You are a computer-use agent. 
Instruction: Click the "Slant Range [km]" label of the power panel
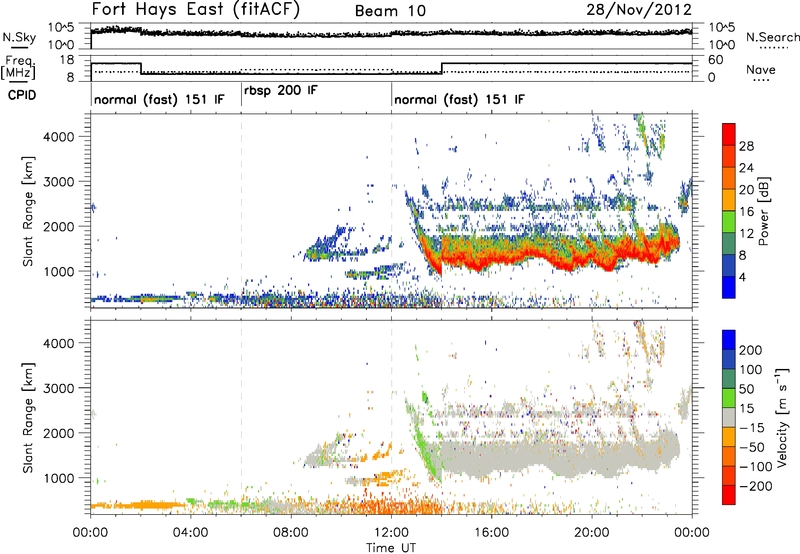coord(28,211)
